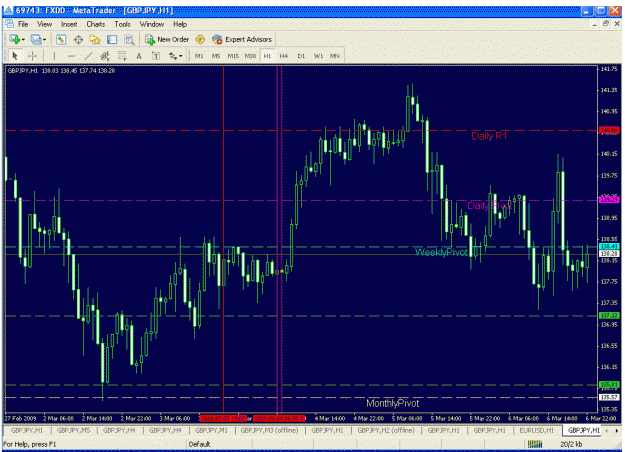Viewport: 625px width, 452px height.
Task: Select the Equidistant Channel tool
Action: coord(105,56)
